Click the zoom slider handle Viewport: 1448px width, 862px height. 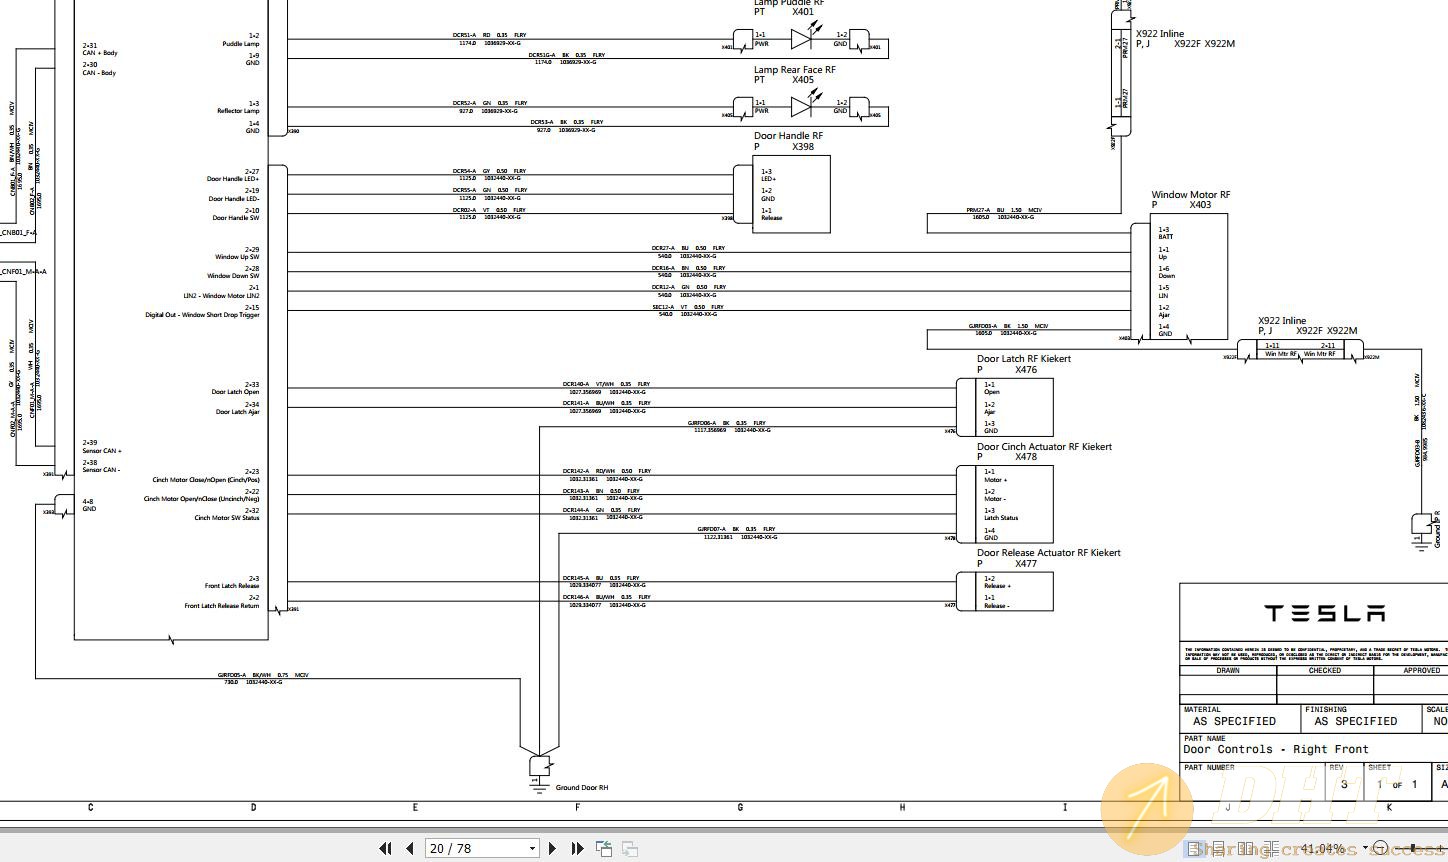click(1412, 848)
